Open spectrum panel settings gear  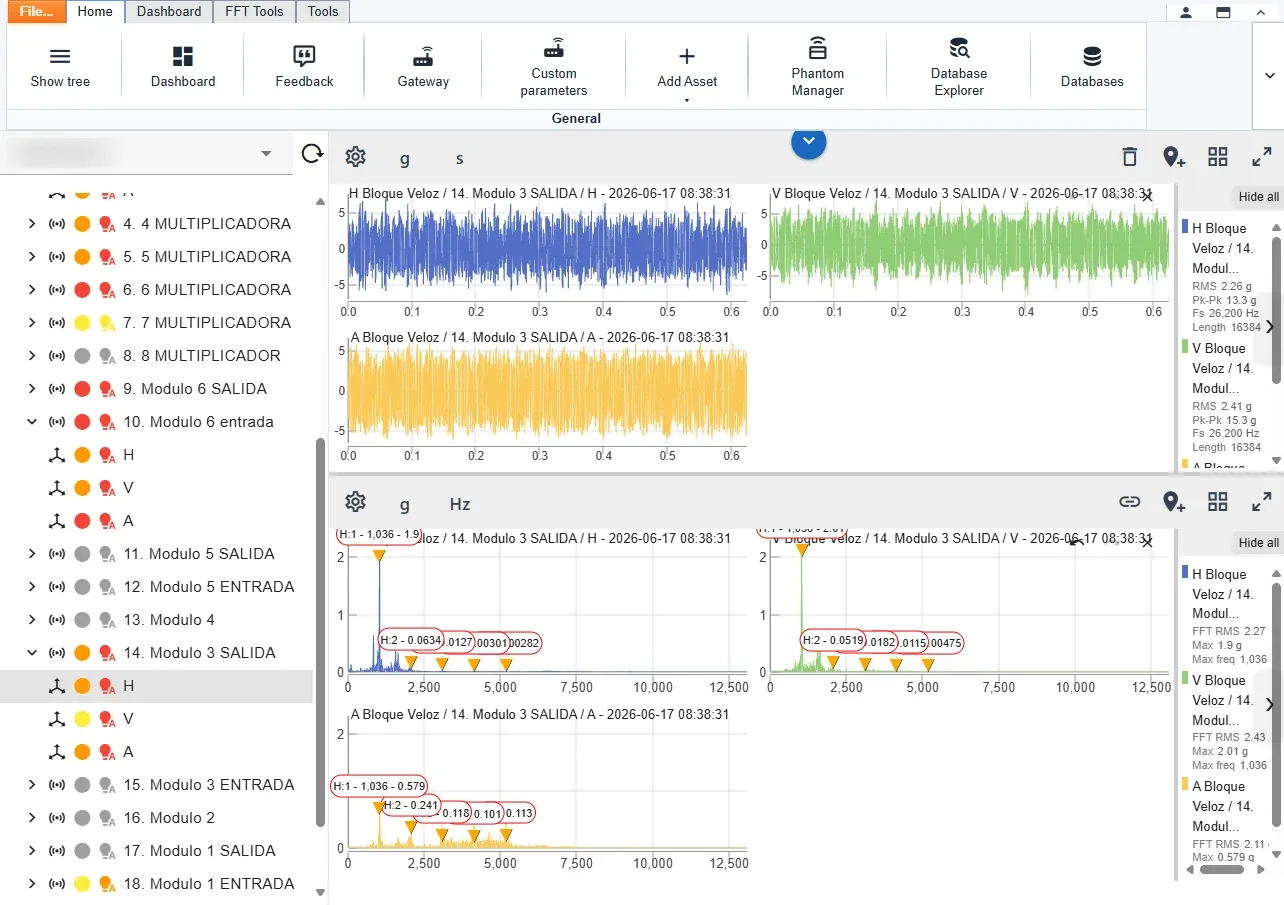coord(355,502)
